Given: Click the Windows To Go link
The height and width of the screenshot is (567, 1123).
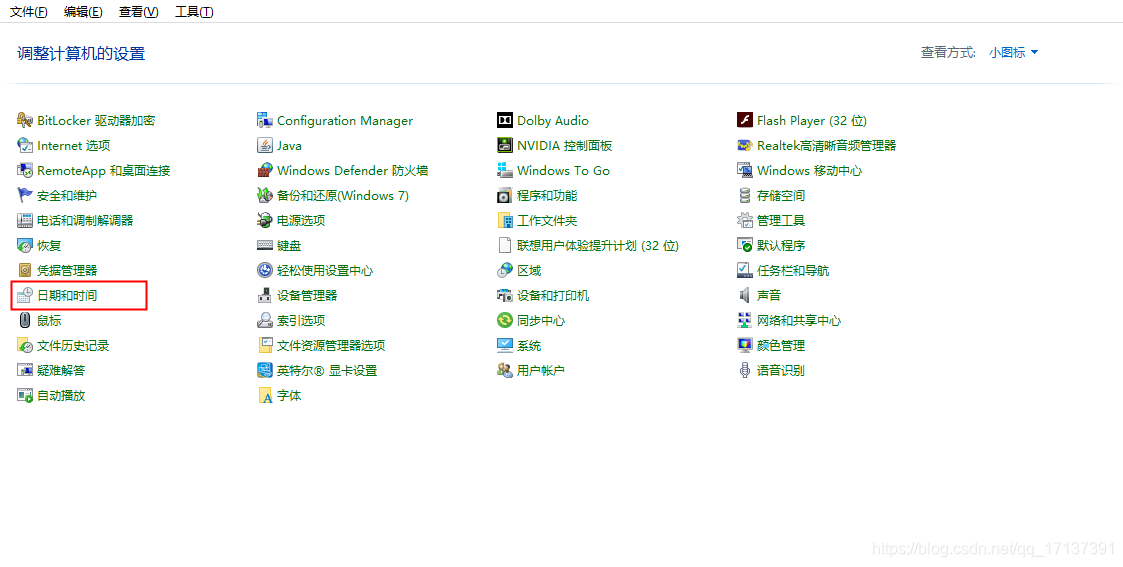Looking at the screenshot, I should tap(563, 170).
